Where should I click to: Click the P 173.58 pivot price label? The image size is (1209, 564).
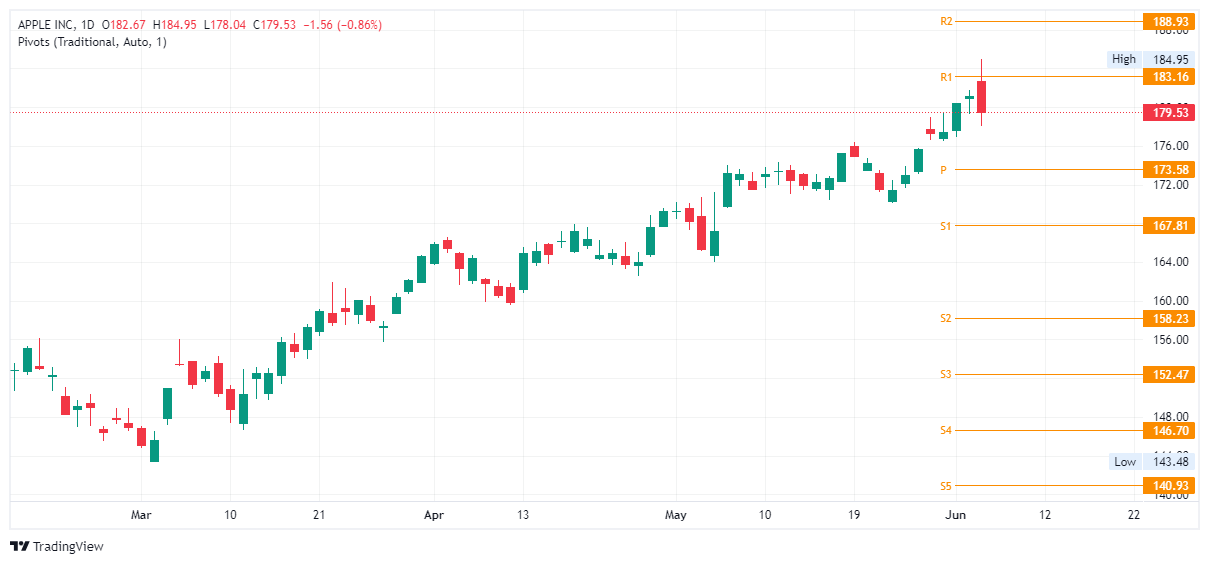coord(1169,170)
